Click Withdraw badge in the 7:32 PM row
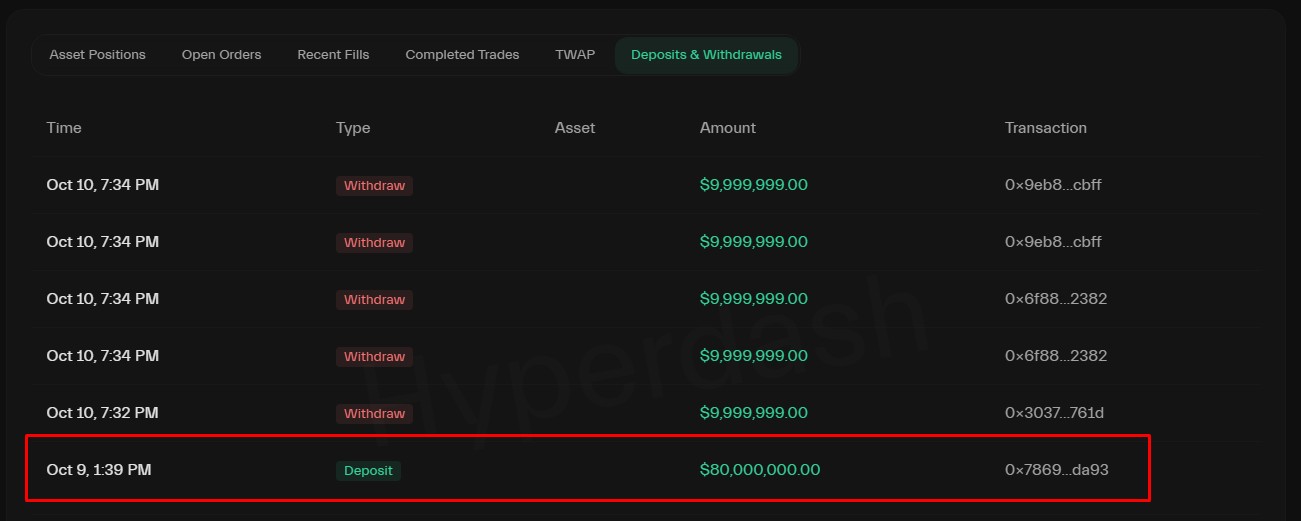The height and width of the screenshot is (521, 1301). coord(374,414)
